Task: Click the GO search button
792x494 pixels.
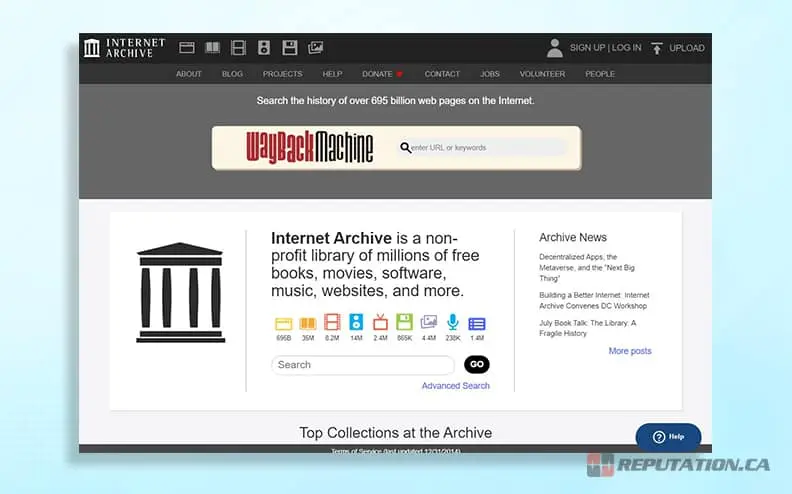Action: (x=477, y=364)
